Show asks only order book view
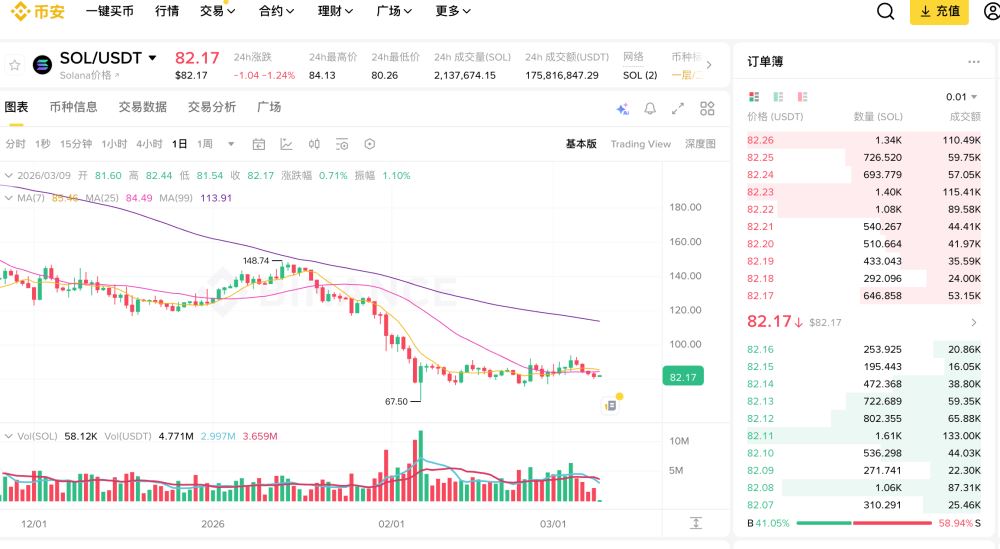 (802, 96)
